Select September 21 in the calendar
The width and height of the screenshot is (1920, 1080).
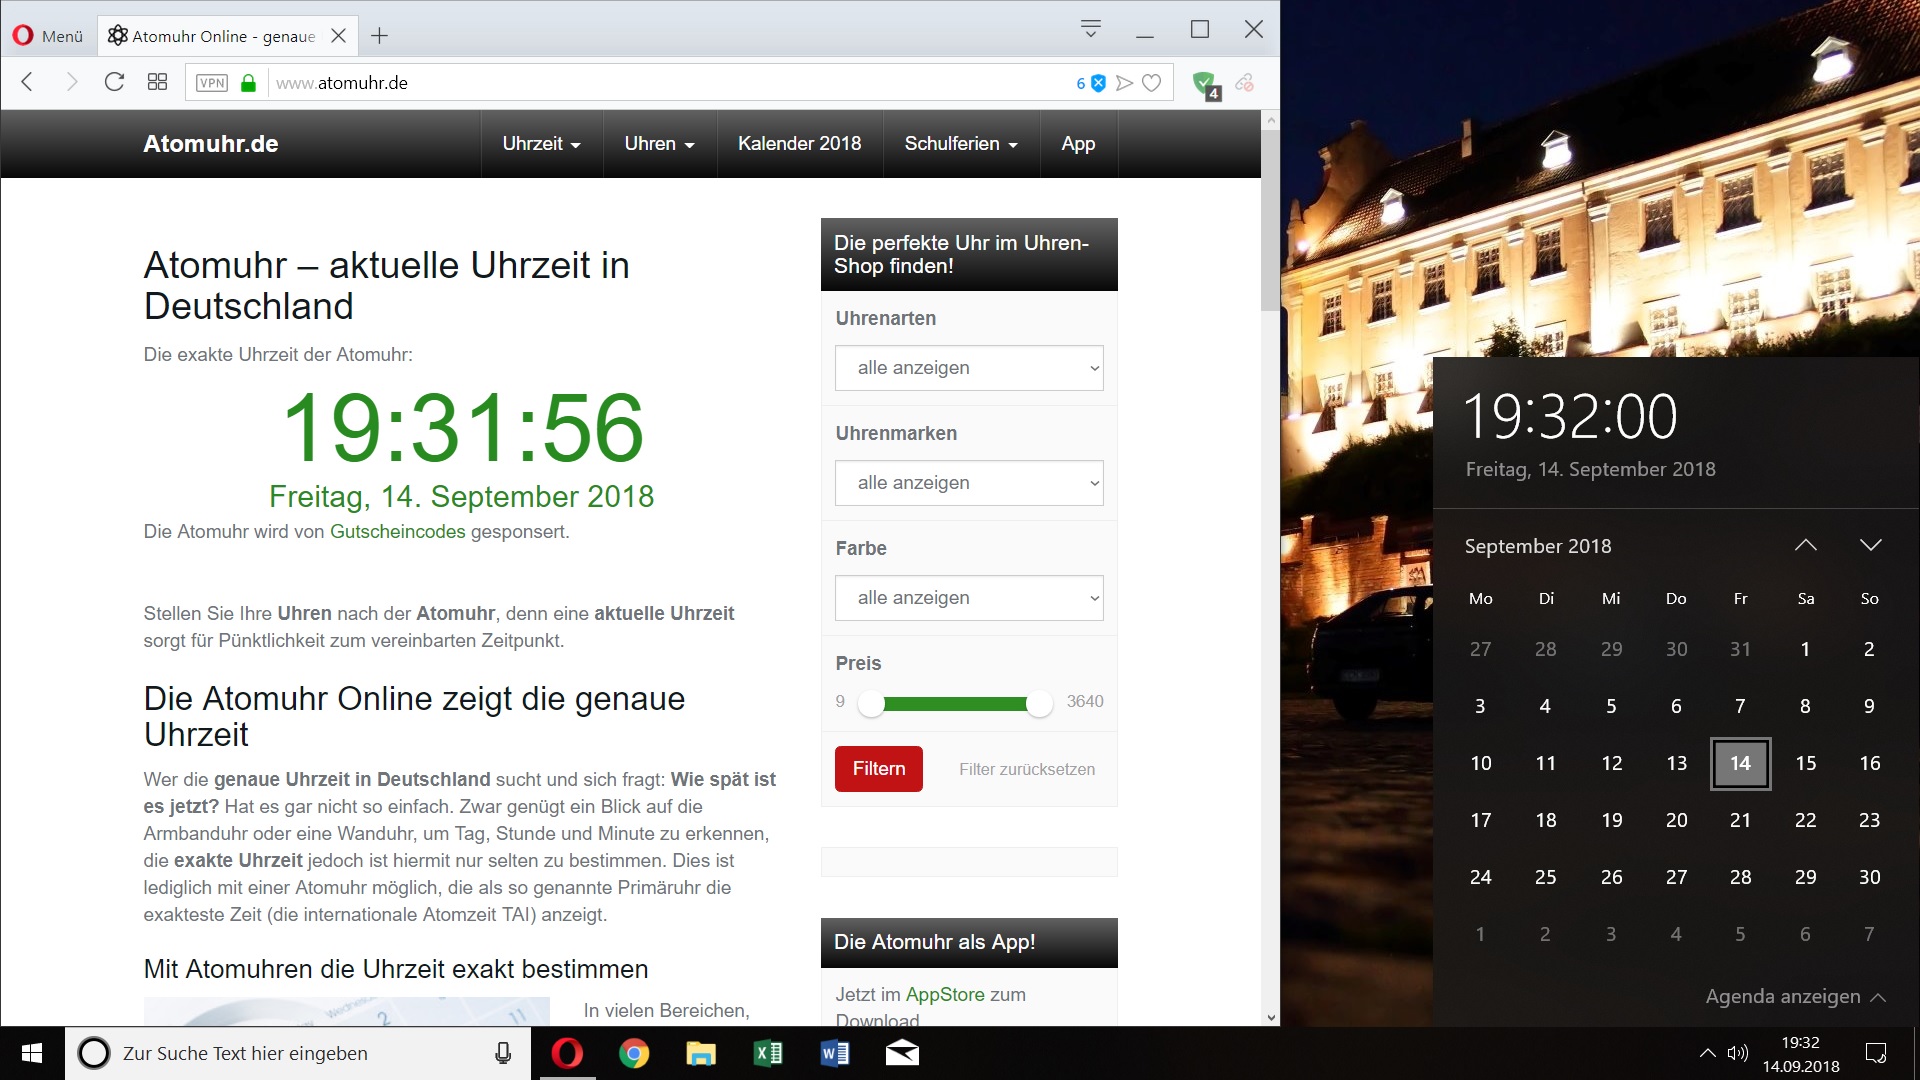tap(1741, 821)
